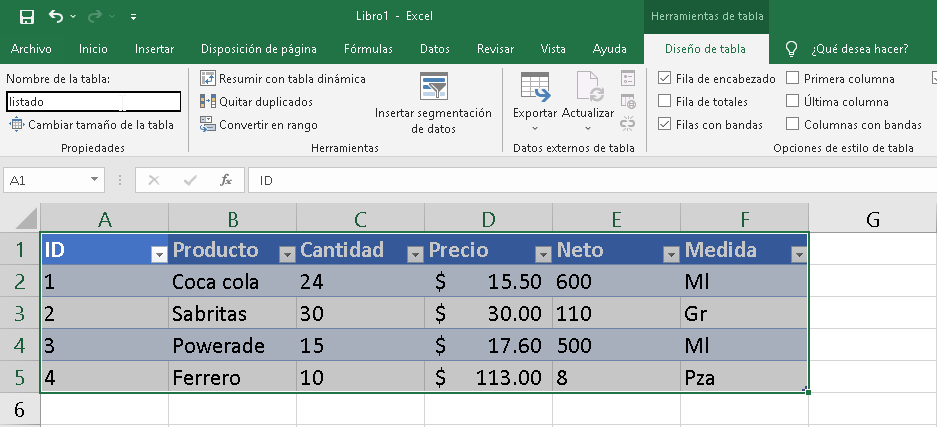Click the ¿Qué desea hacer? search box
This screenshot has width=937, height=427.
click(x=859, y=49)
